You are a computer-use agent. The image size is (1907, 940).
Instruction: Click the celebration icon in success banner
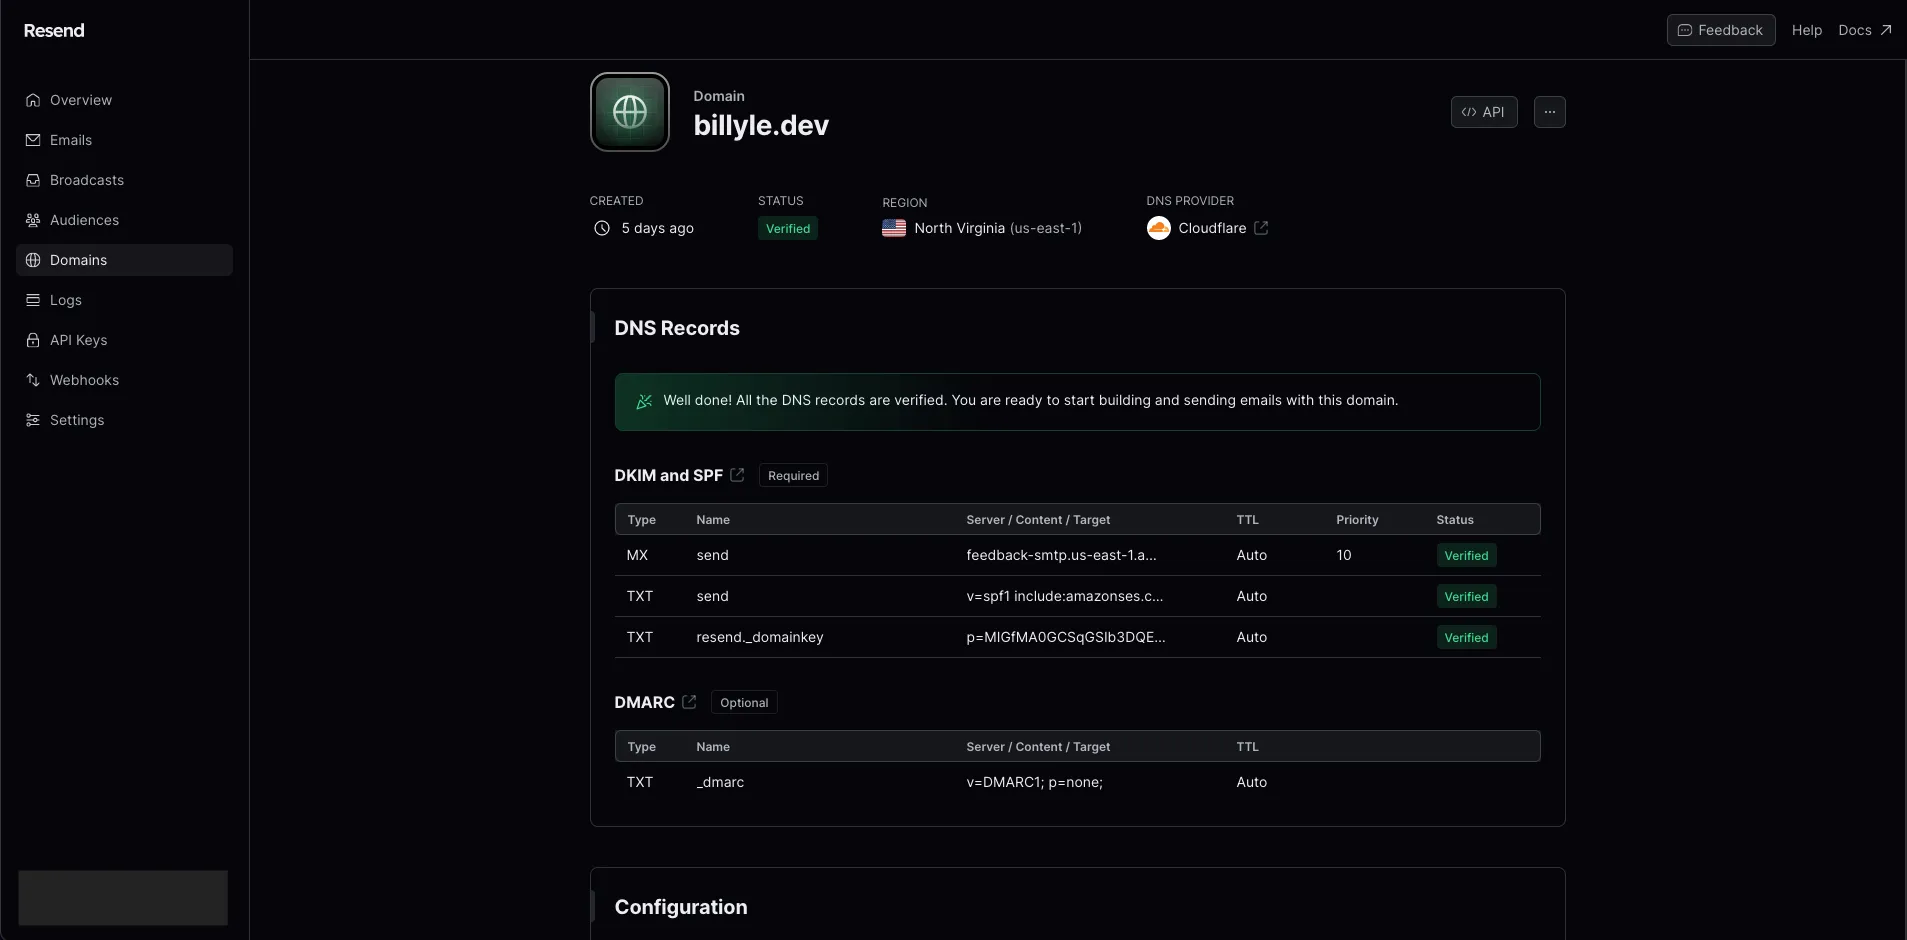[644, 401]
